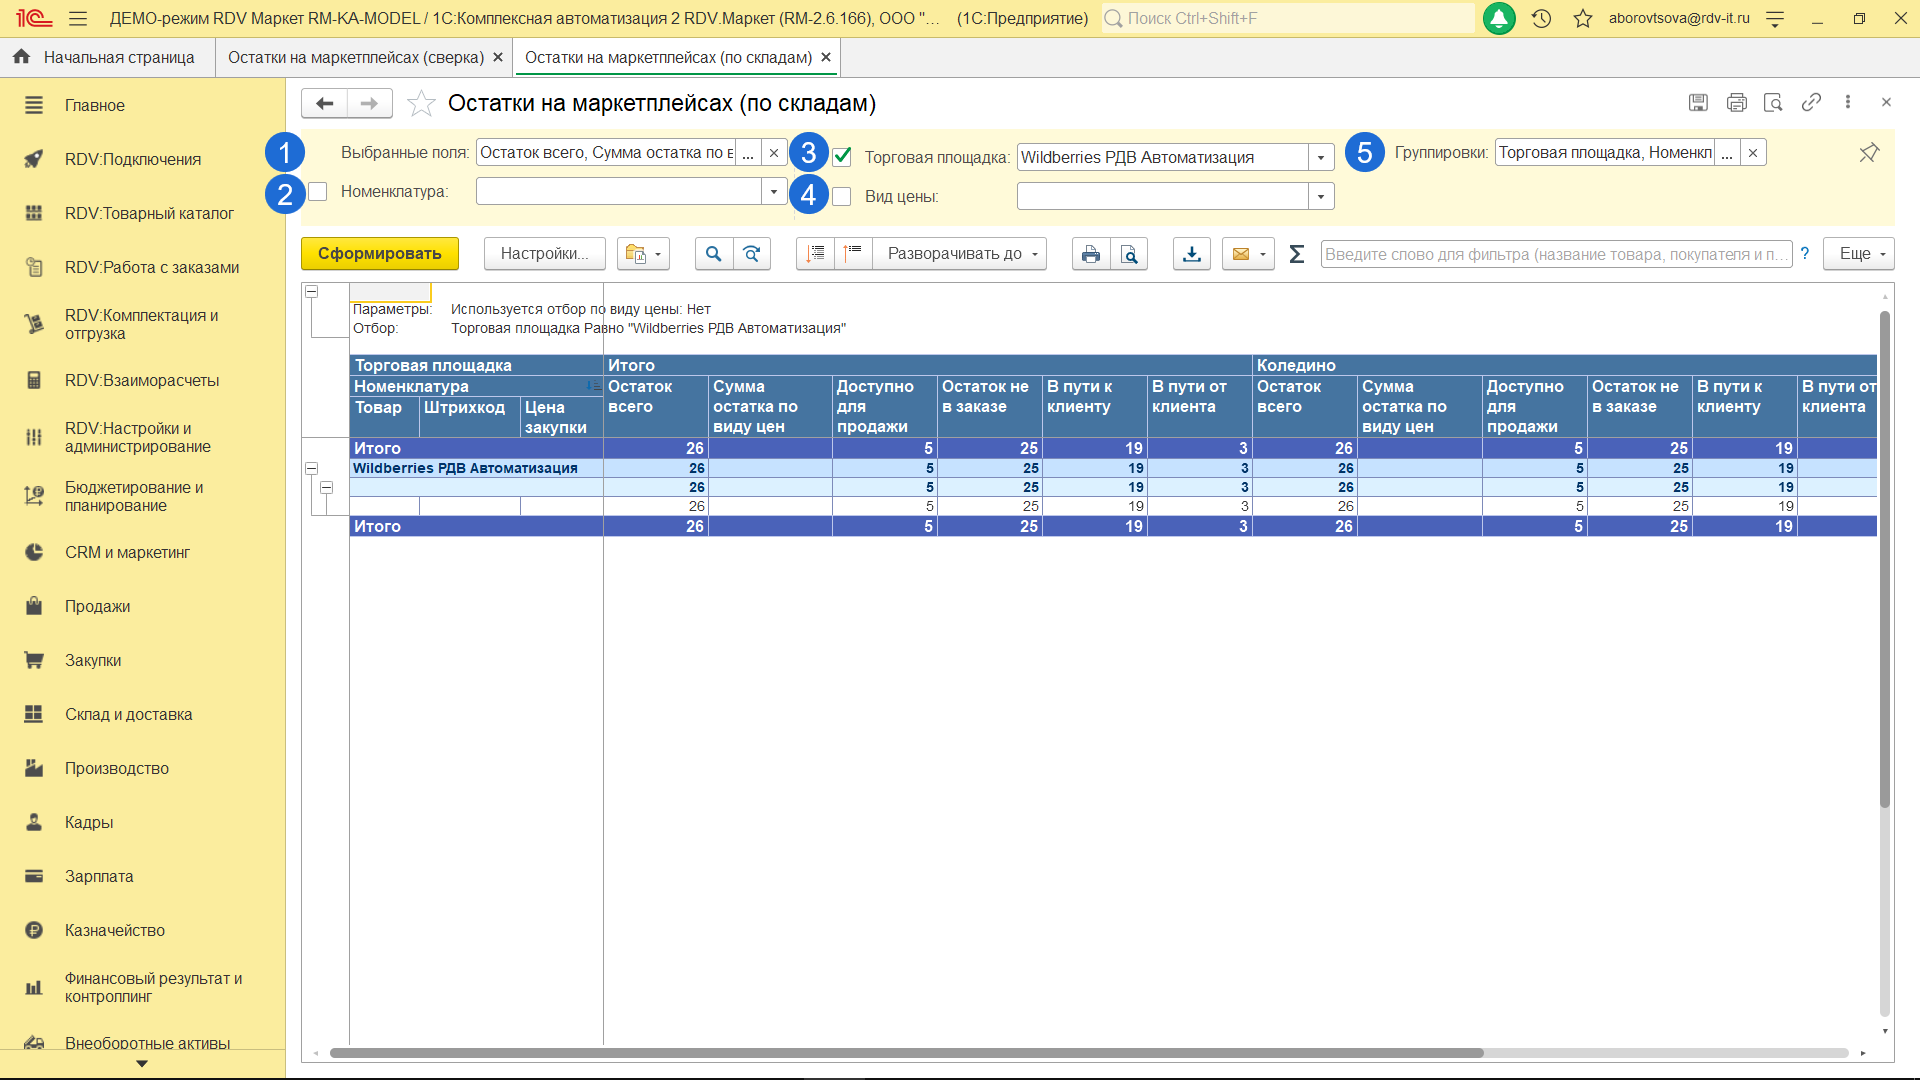Open the RDV:Товарный каталог section

pyautogui.click(x=149, y=213)
